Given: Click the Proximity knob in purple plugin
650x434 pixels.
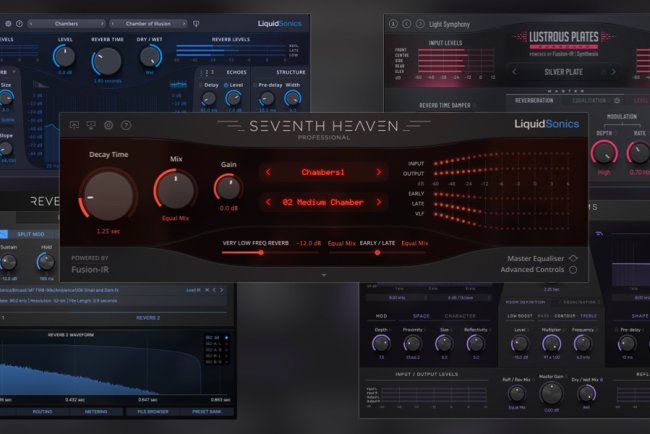Looking at the screenshot, I should click(x=412, y=344).
